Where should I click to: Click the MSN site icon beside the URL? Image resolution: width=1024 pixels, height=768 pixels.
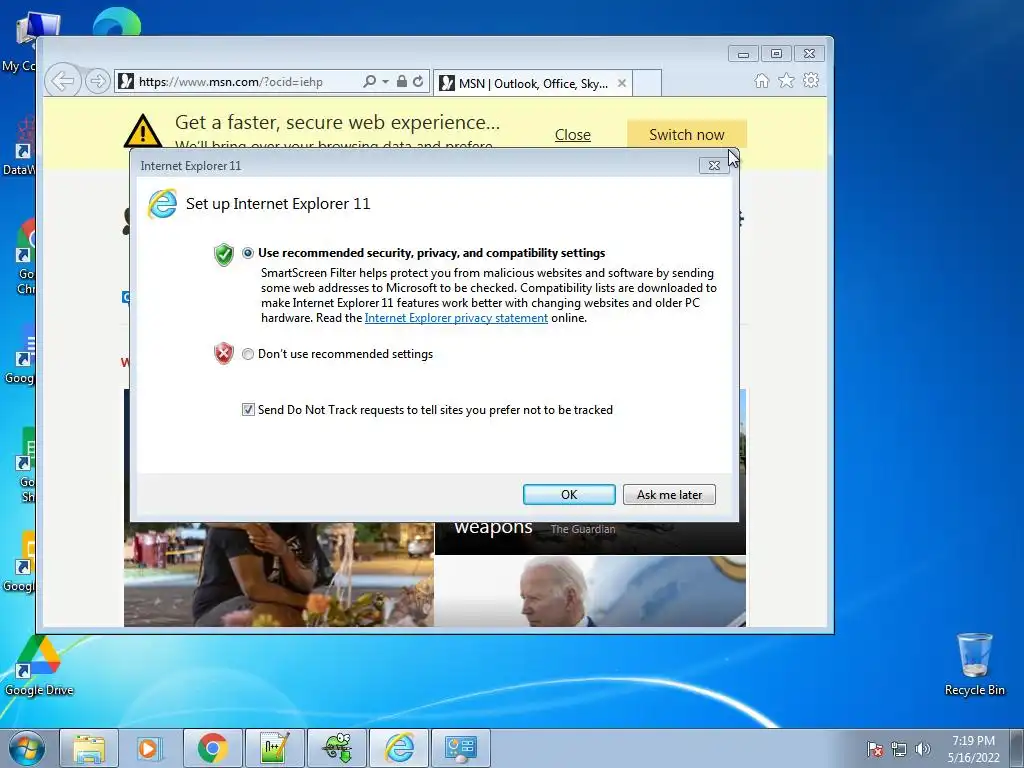coord(126,82)
